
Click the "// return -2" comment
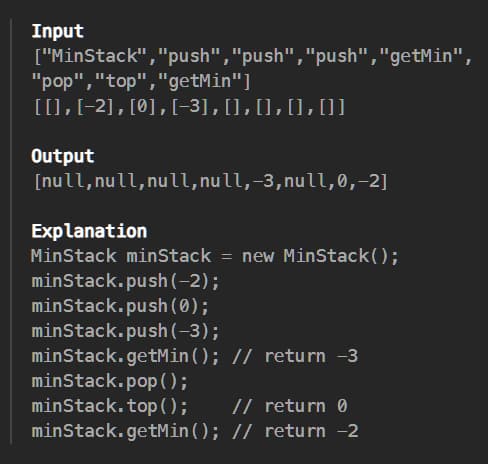[295, 431]
